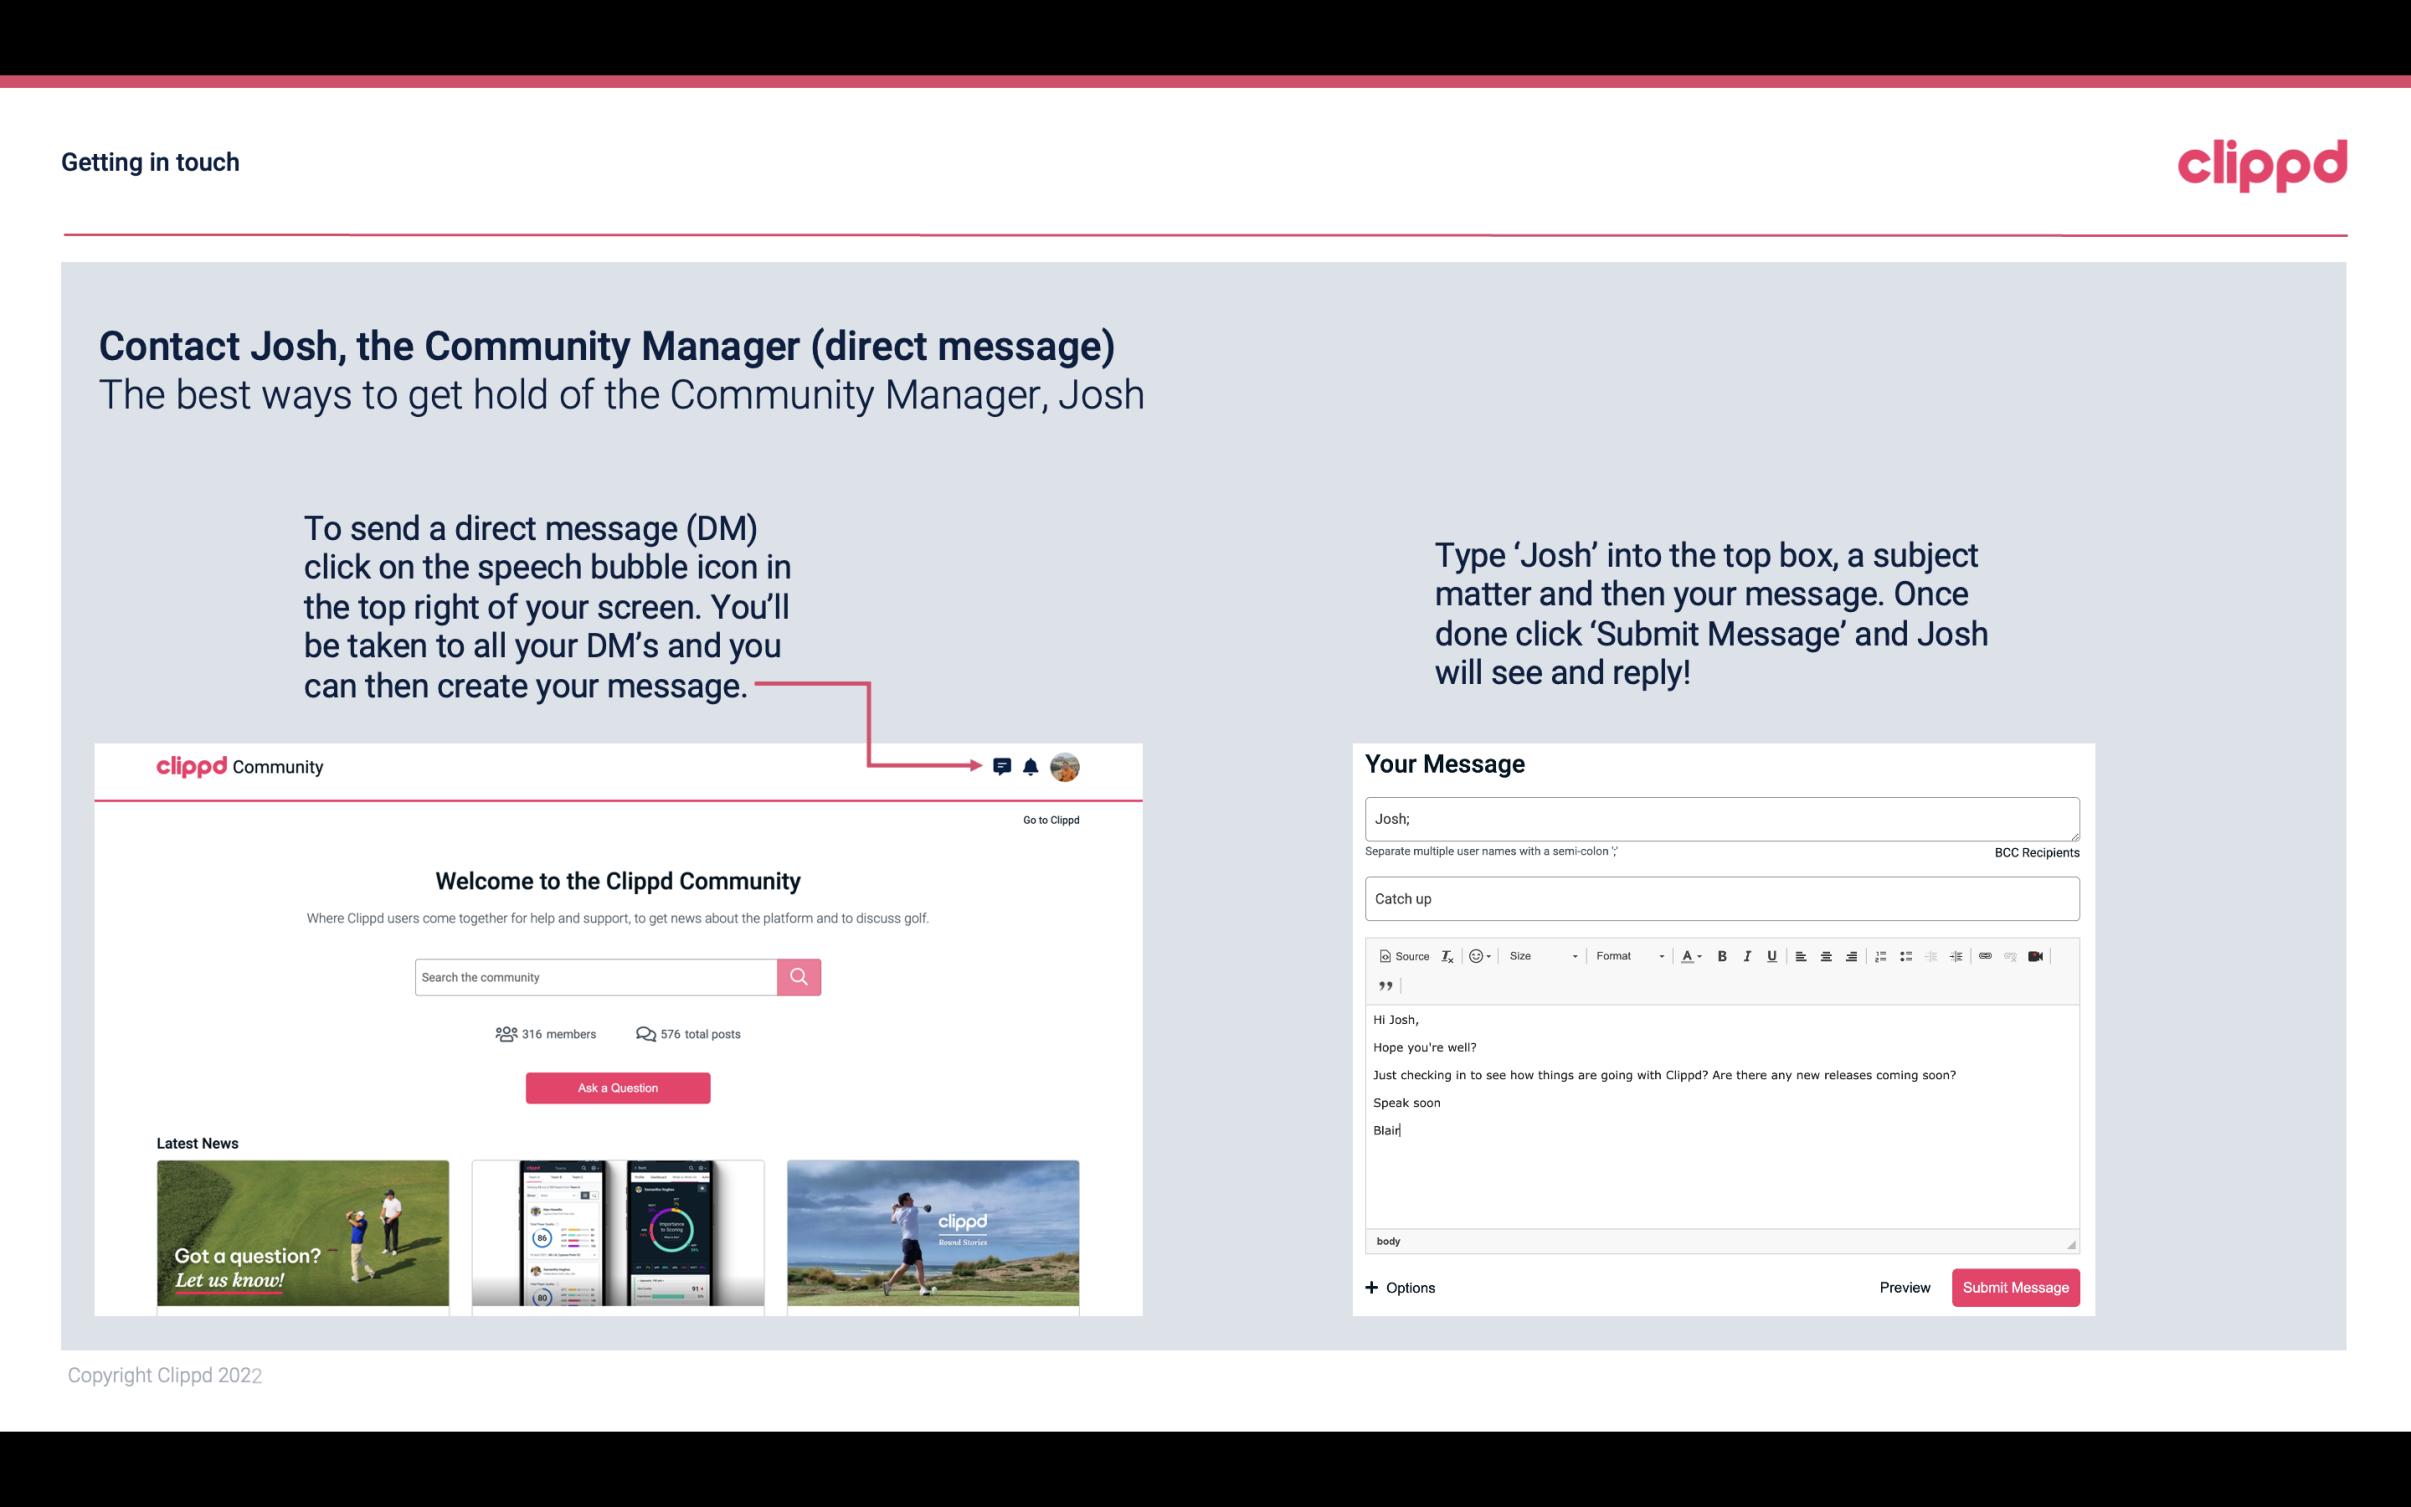Click the Preview button

[1904, 1287]
